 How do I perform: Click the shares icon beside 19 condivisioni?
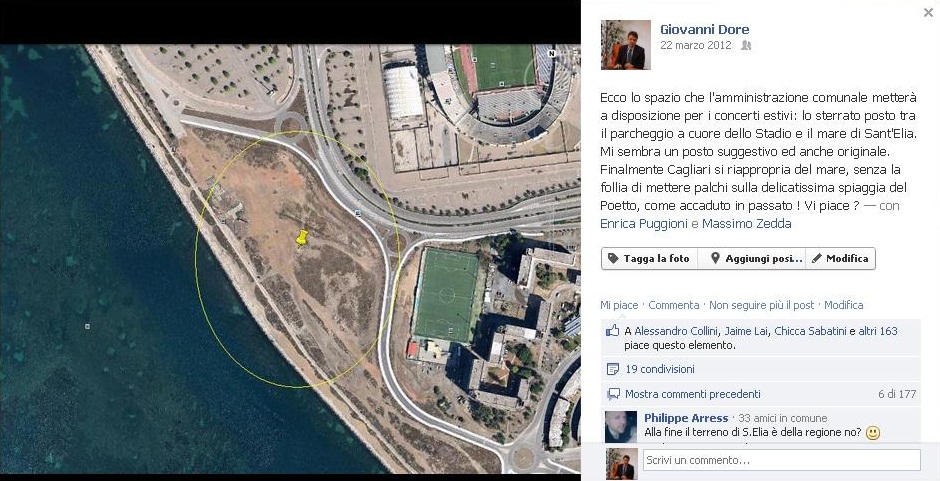tap(613, 369)
